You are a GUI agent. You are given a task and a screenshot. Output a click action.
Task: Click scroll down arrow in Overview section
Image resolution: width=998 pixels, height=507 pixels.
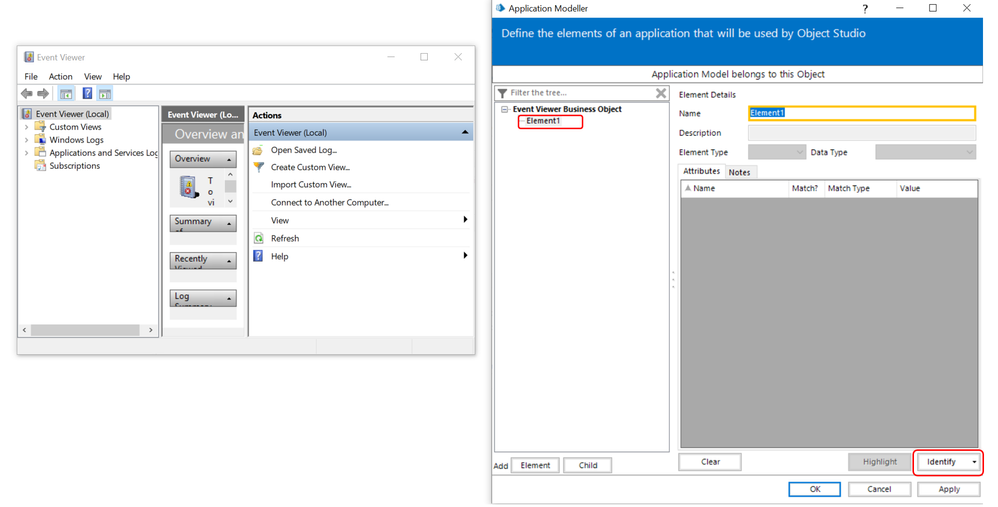[x=230, y=201]
